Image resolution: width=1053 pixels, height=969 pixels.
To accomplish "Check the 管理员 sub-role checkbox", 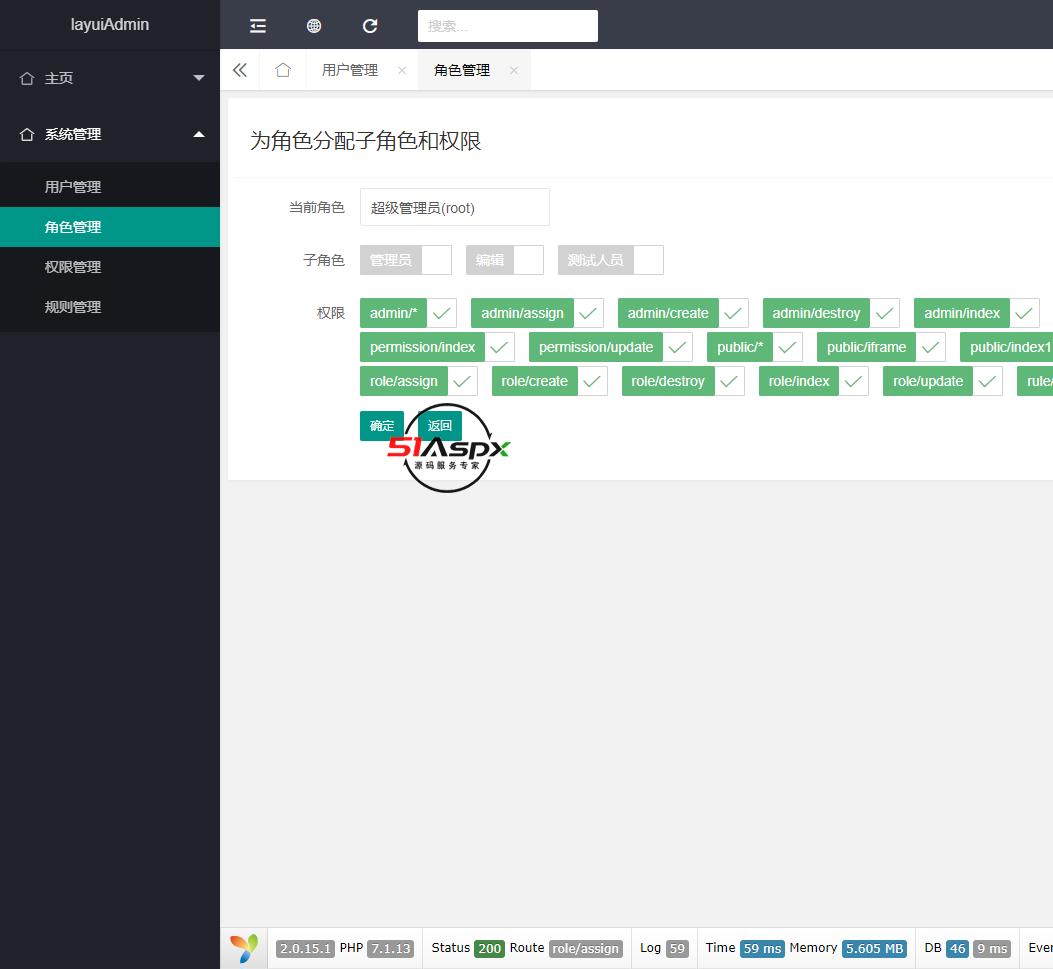I will (406, 260).
